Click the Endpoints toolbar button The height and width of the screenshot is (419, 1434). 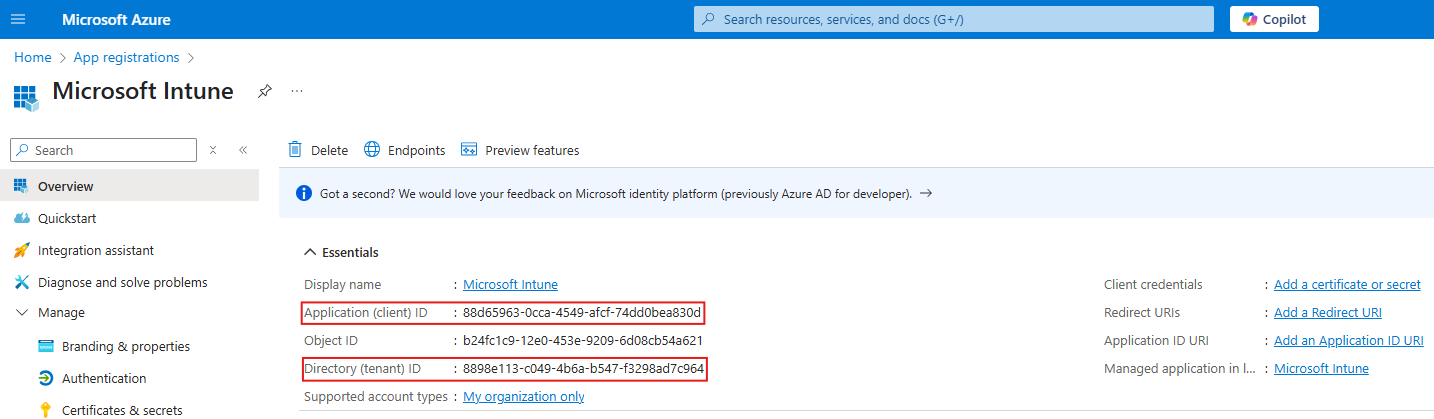(404, 150)
